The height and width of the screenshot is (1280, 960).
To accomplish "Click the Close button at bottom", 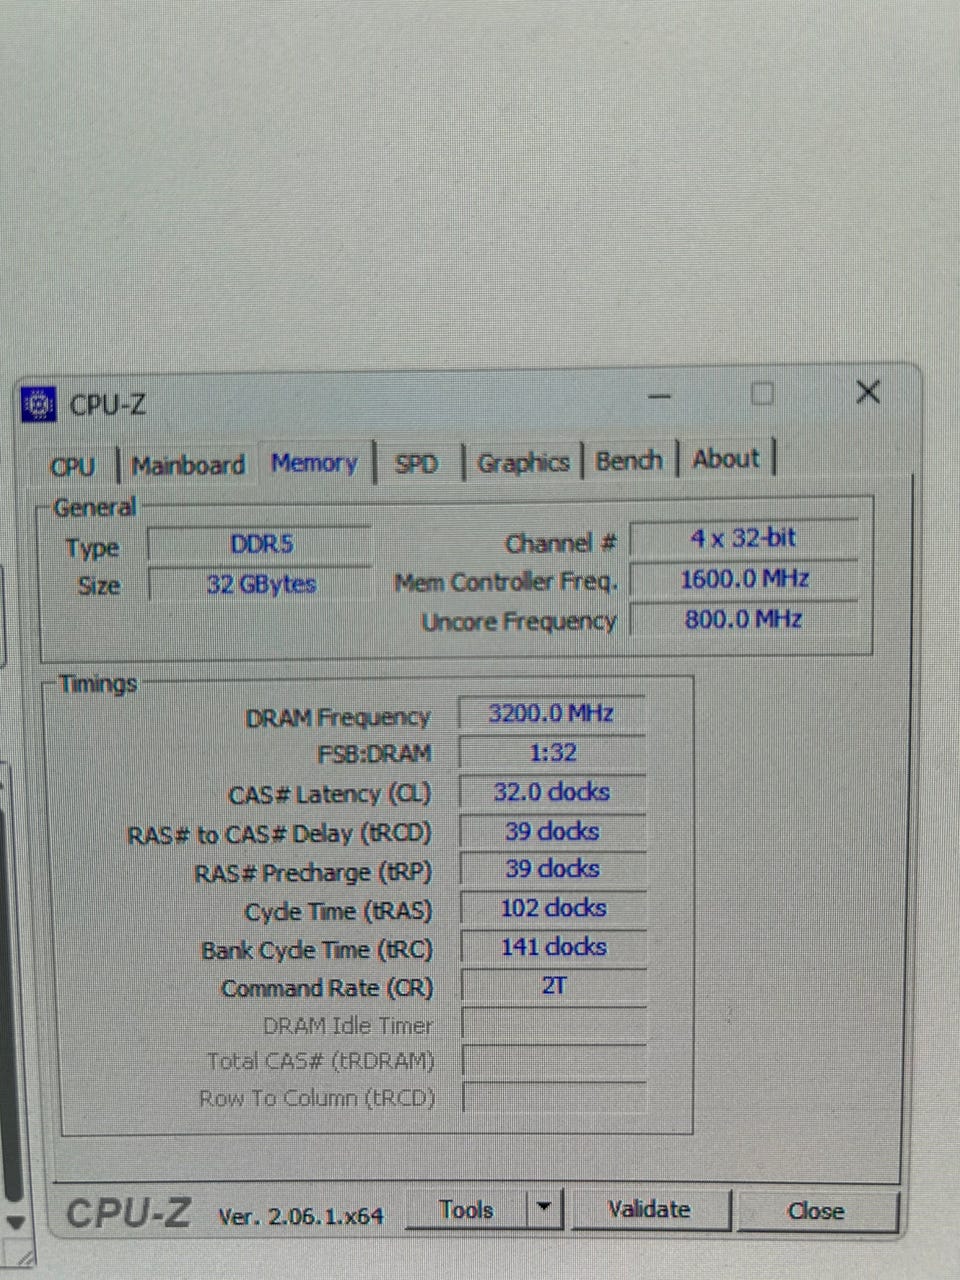I will [816, 1211].
